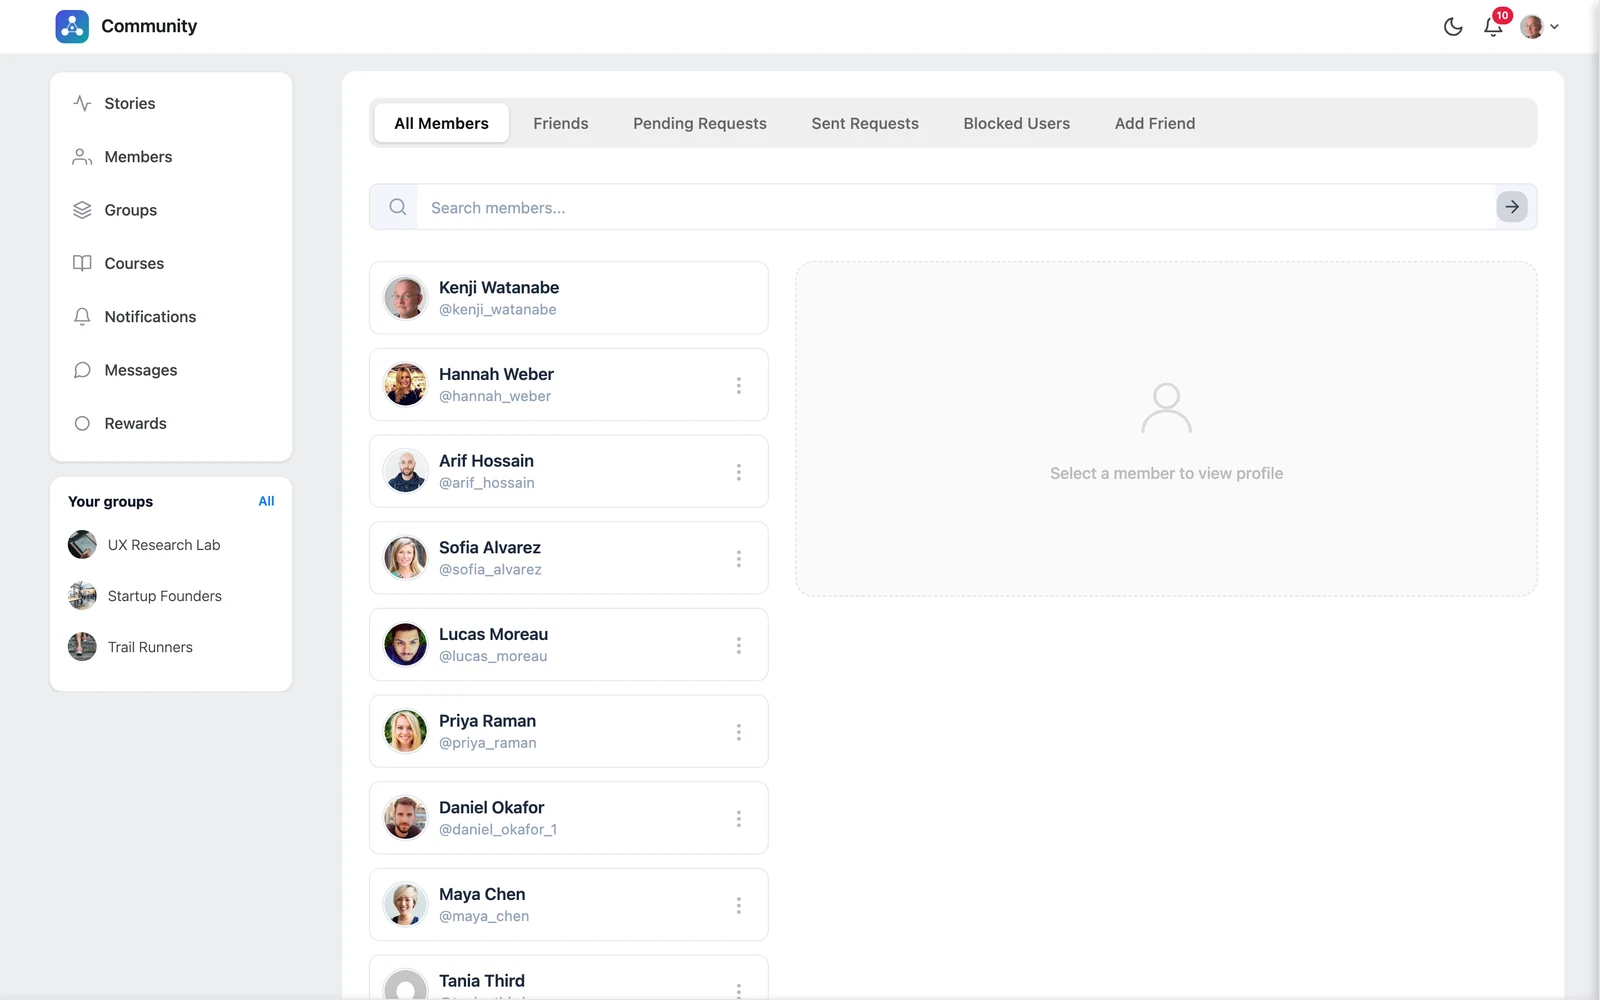The height and width of the screenshot is (1000, 1600).
Task: Select Kenji Watanabe's avatar
Action: click(406, 298)
